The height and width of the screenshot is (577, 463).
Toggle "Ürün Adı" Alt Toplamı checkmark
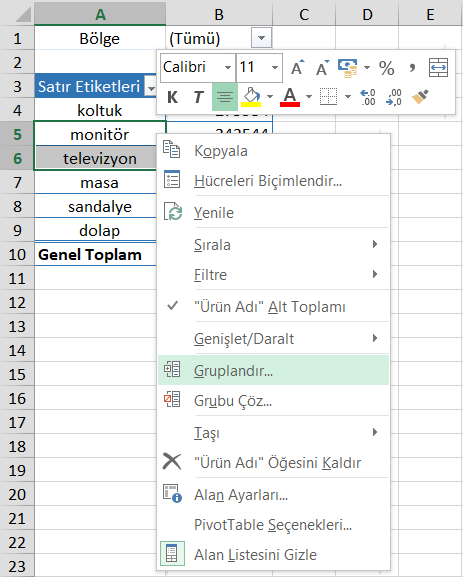(x=273, y=307)
